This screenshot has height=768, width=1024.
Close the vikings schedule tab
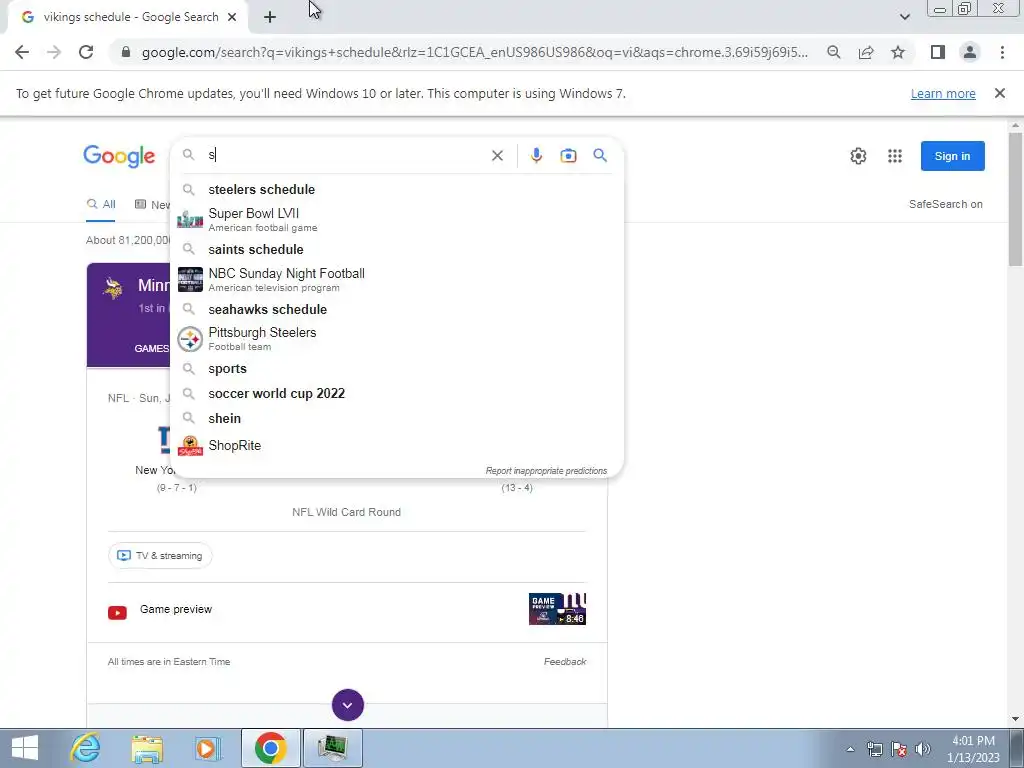point(232,17)
